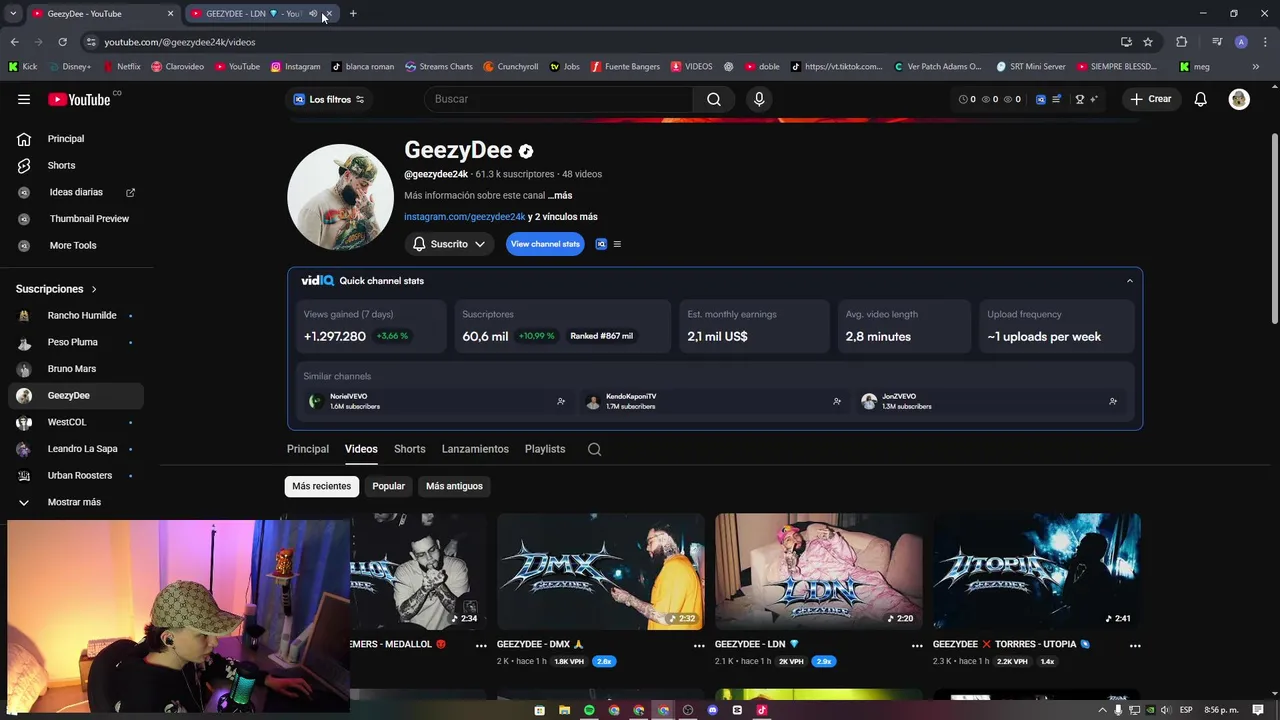Open options for TORRRES - UTOPIA video
This screenshot has height=720, width=1280.
coord(1135,646)
